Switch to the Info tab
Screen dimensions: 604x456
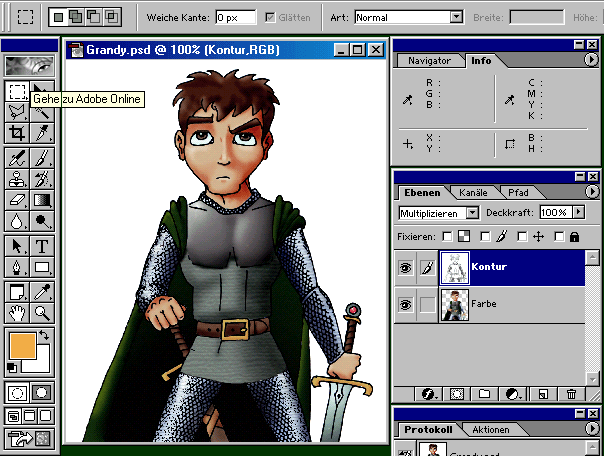coord(482,61)
